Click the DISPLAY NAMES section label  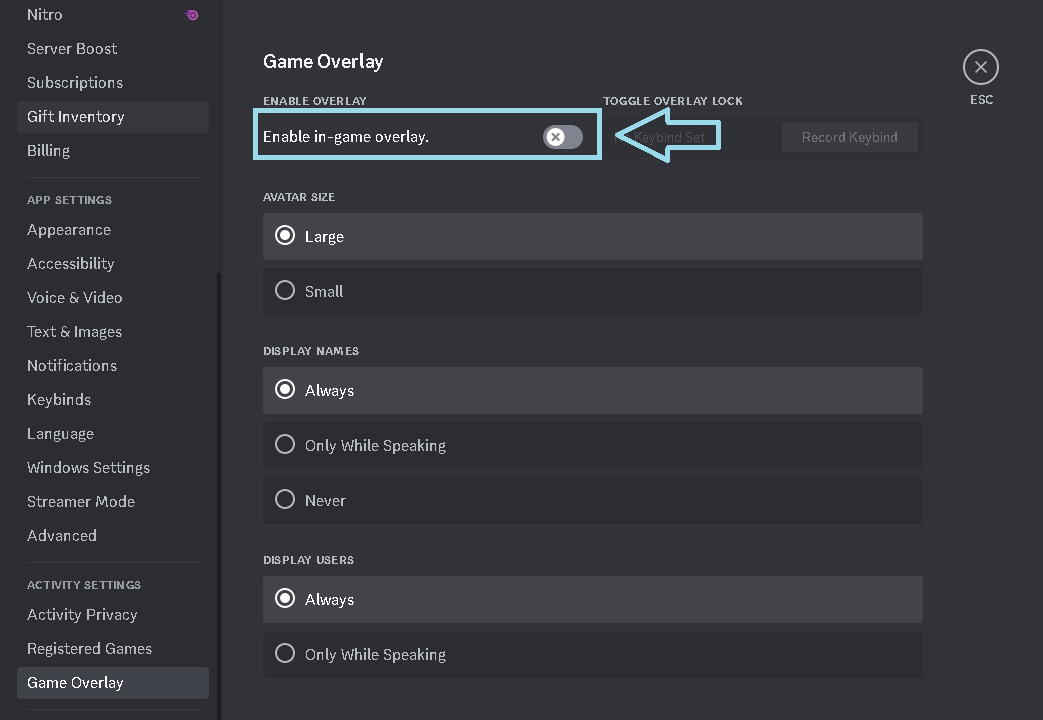tap(311, 351)
